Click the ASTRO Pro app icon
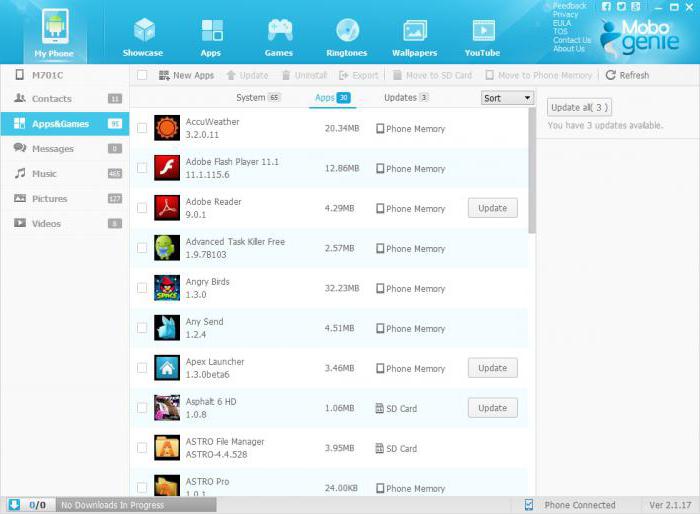Viewport: 700px width, 514px height. coord(167,485)
